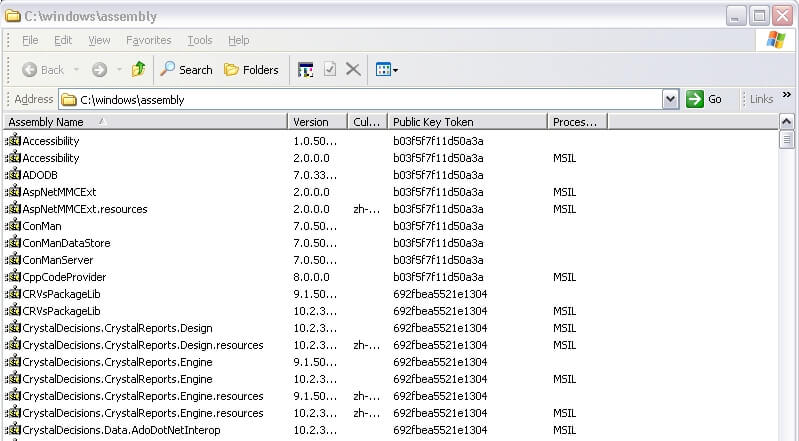Expand the Links toolbar chevron

click(x=787, y=94)
